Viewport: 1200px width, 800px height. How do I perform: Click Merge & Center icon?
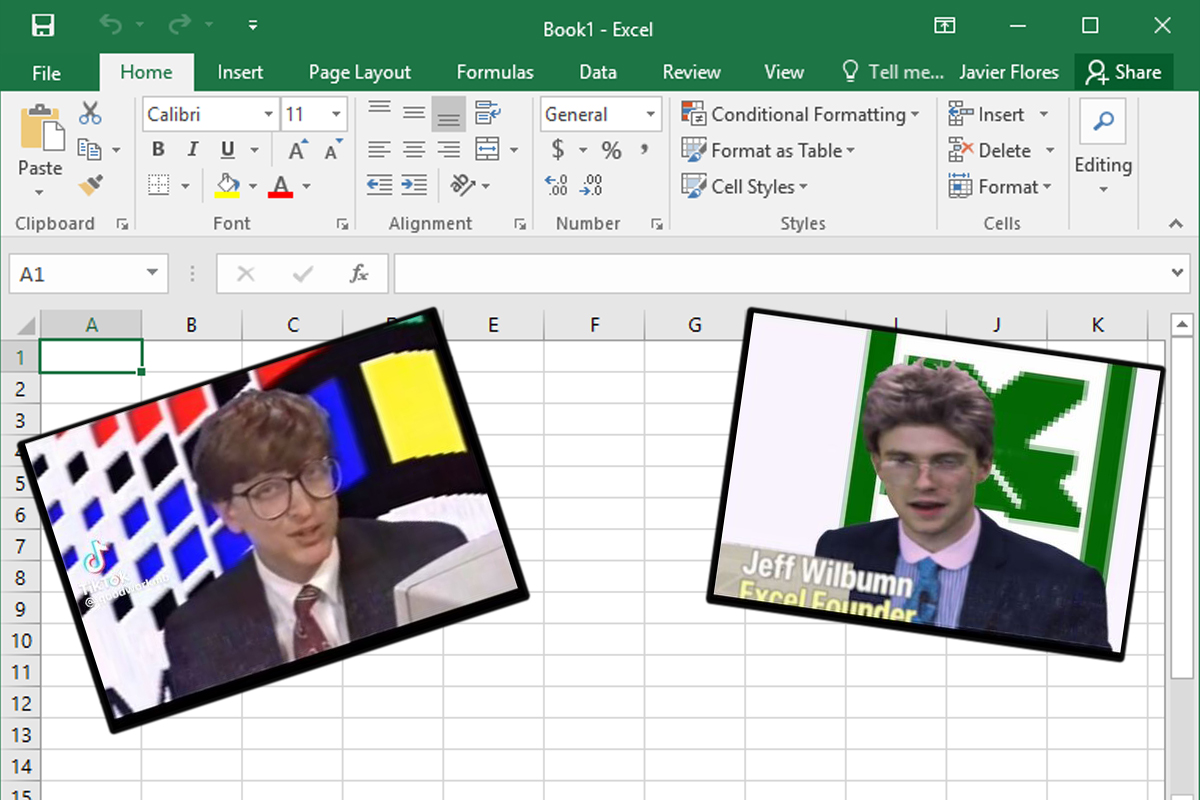(487, 150)
